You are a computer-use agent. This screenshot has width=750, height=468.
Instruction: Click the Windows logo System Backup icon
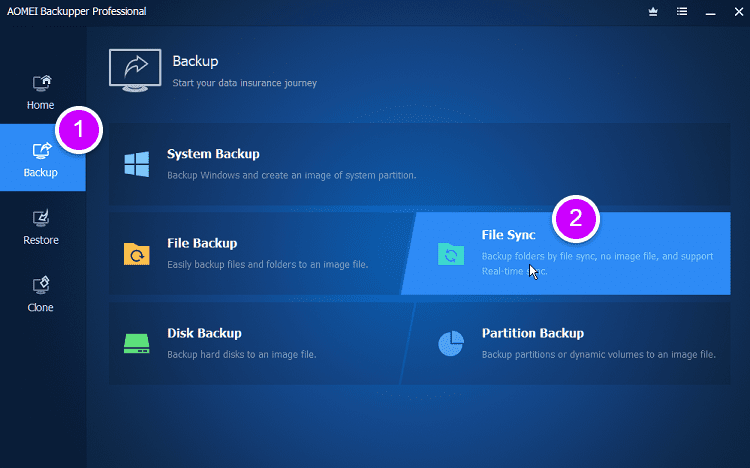click(137, 164)
